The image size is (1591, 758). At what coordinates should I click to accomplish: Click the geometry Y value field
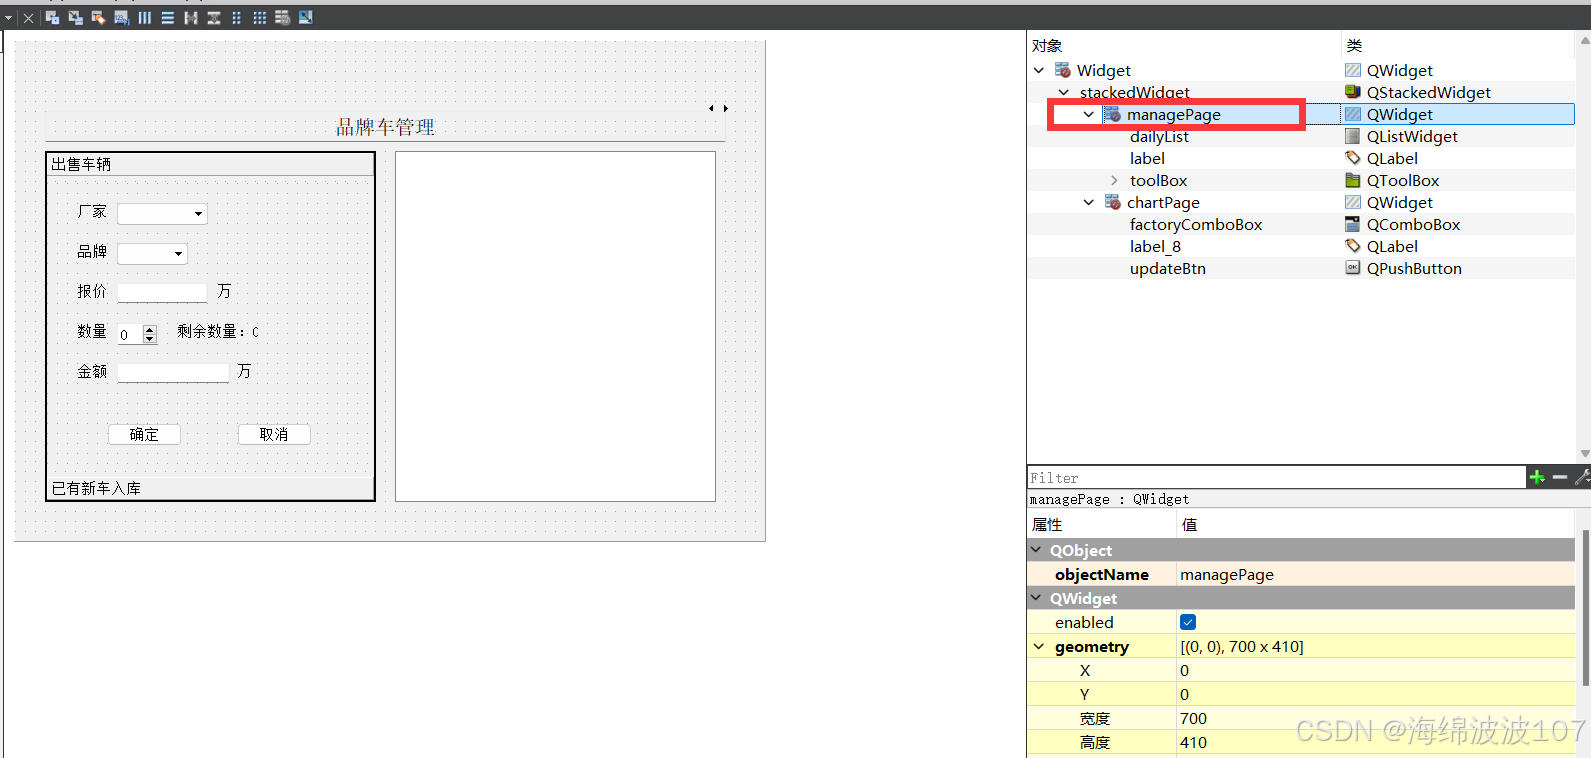pos(1376,694)
